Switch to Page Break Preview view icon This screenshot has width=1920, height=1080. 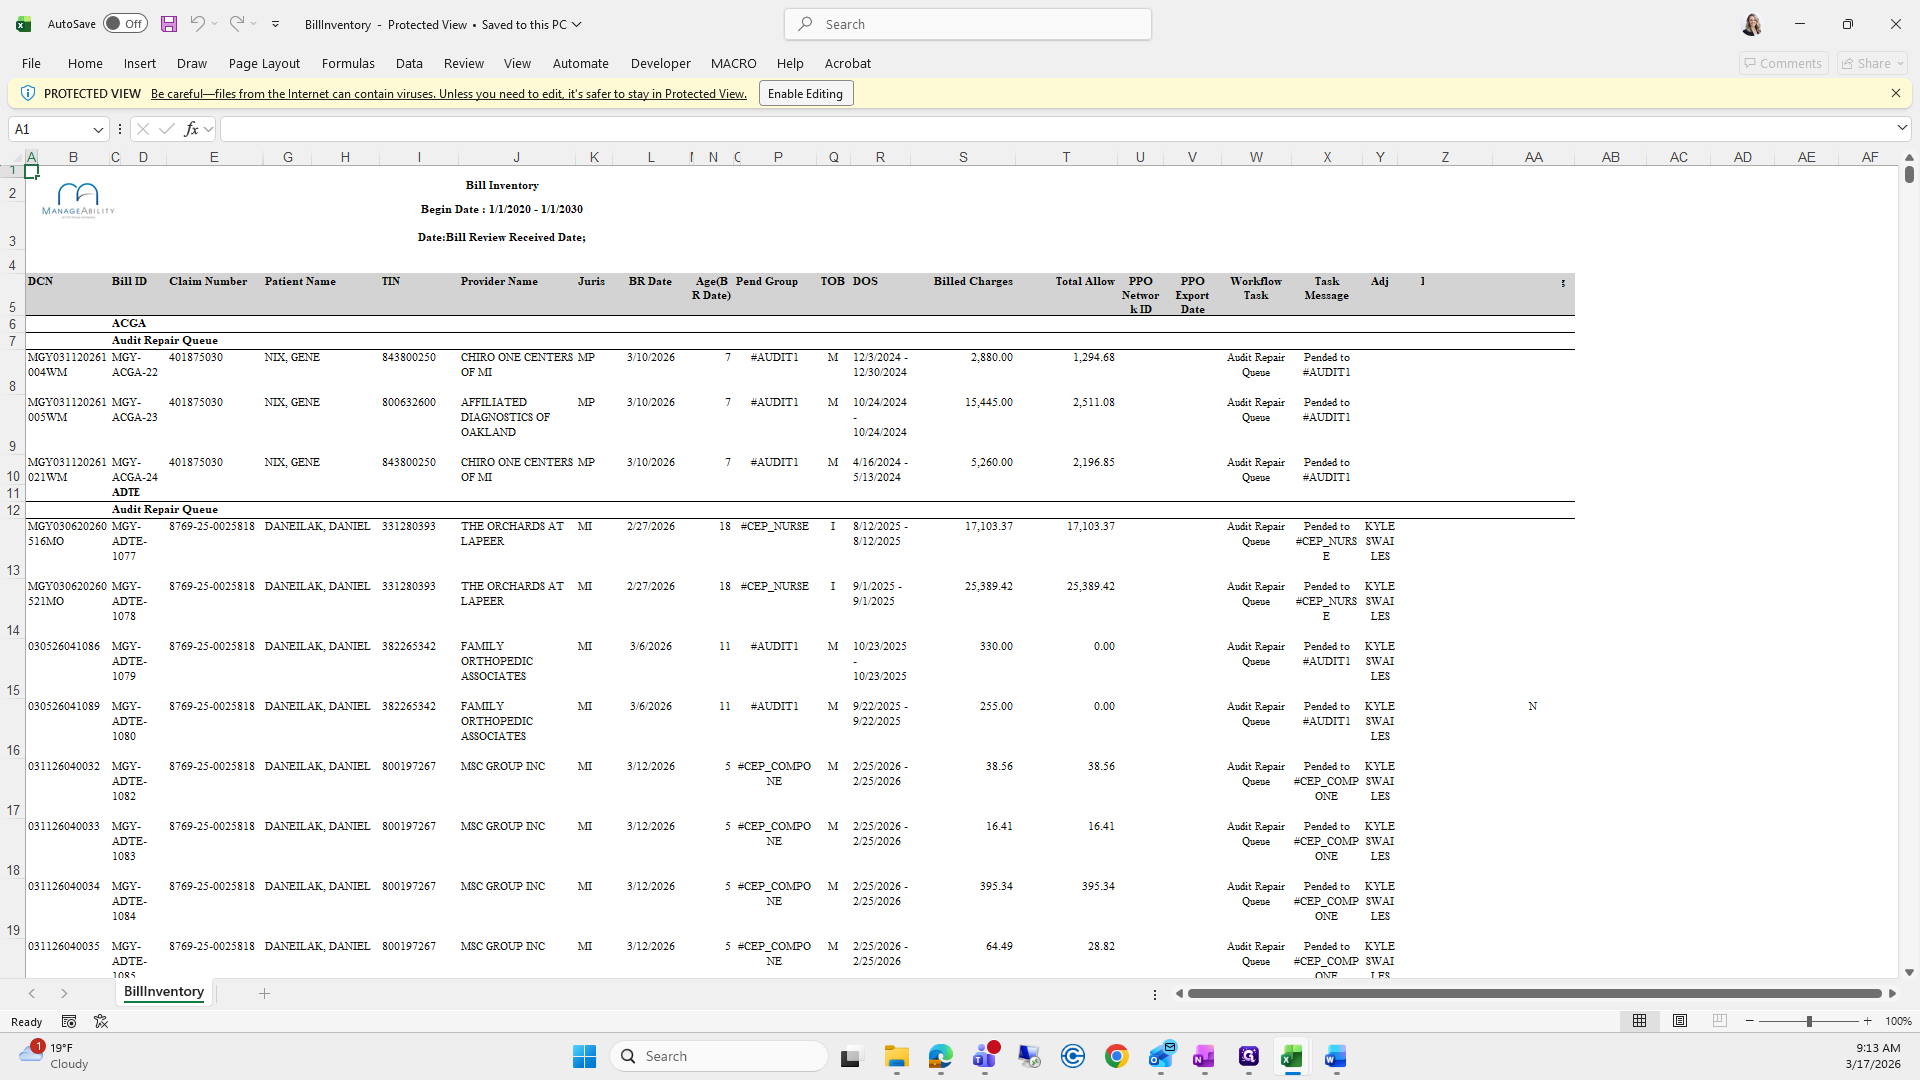tap(1719, 1021)
